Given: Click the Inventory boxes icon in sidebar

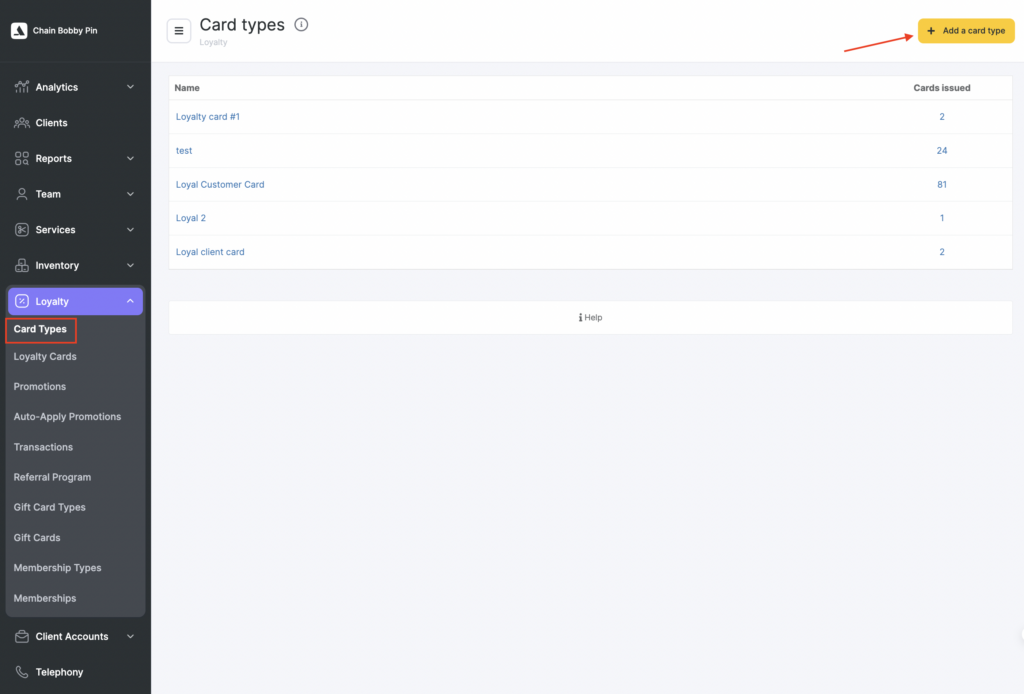Looking at the screenshot, I should pos(22,266).
